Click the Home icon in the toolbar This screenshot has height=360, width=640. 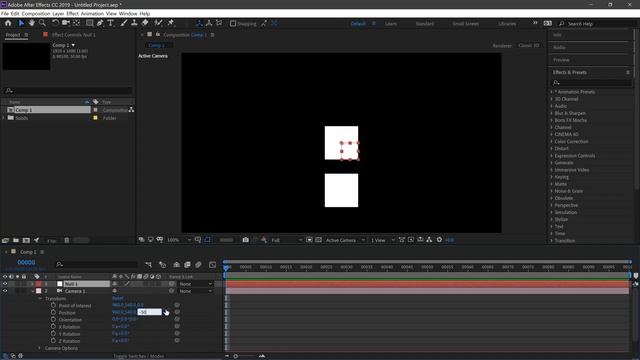[x=8, y=23]
